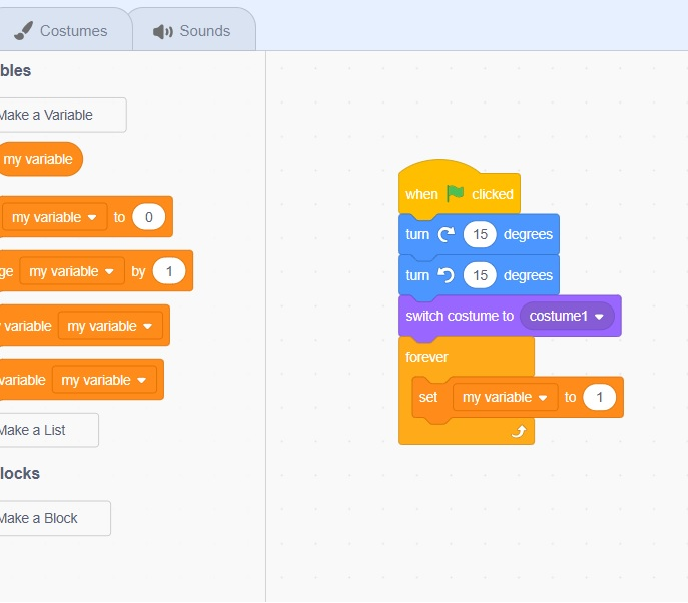Click the counterclockwise arrow icon in the turn block
Image resolution: width=688 pixels, height=603 pixels.
click(446, 275)
